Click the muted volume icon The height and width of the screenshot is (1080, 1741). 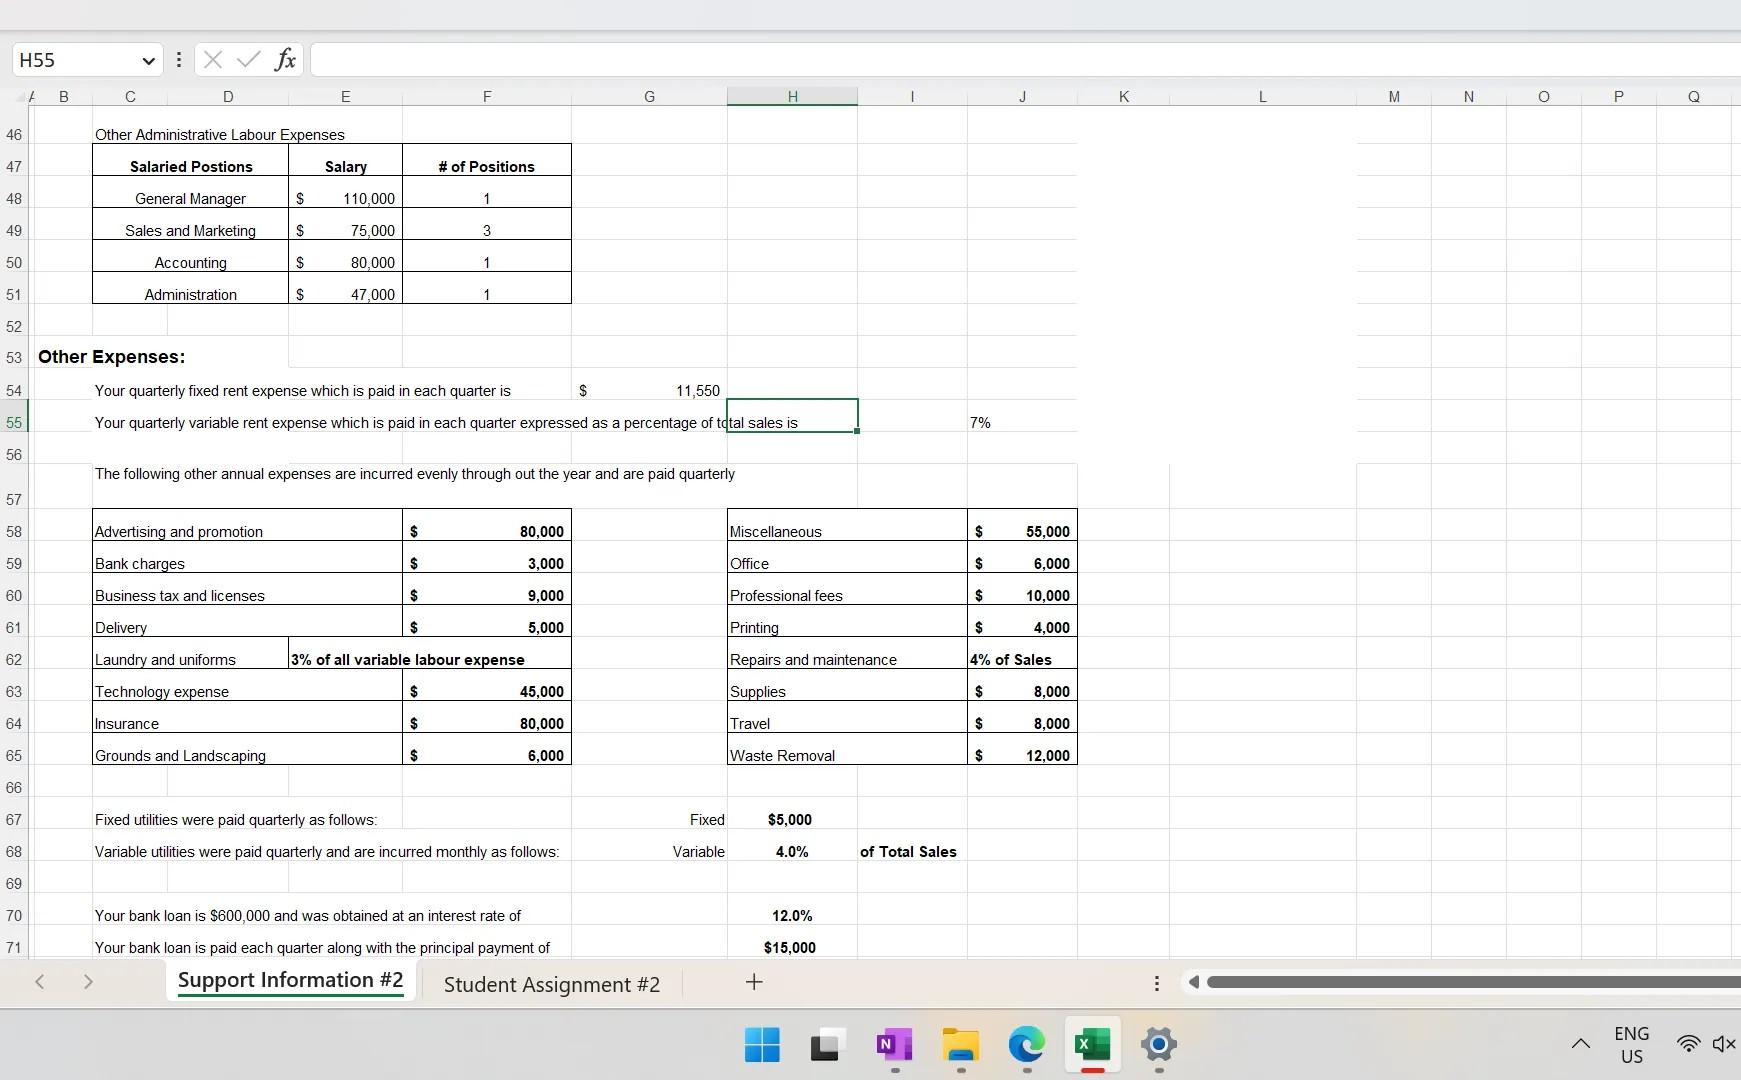1724,1044
